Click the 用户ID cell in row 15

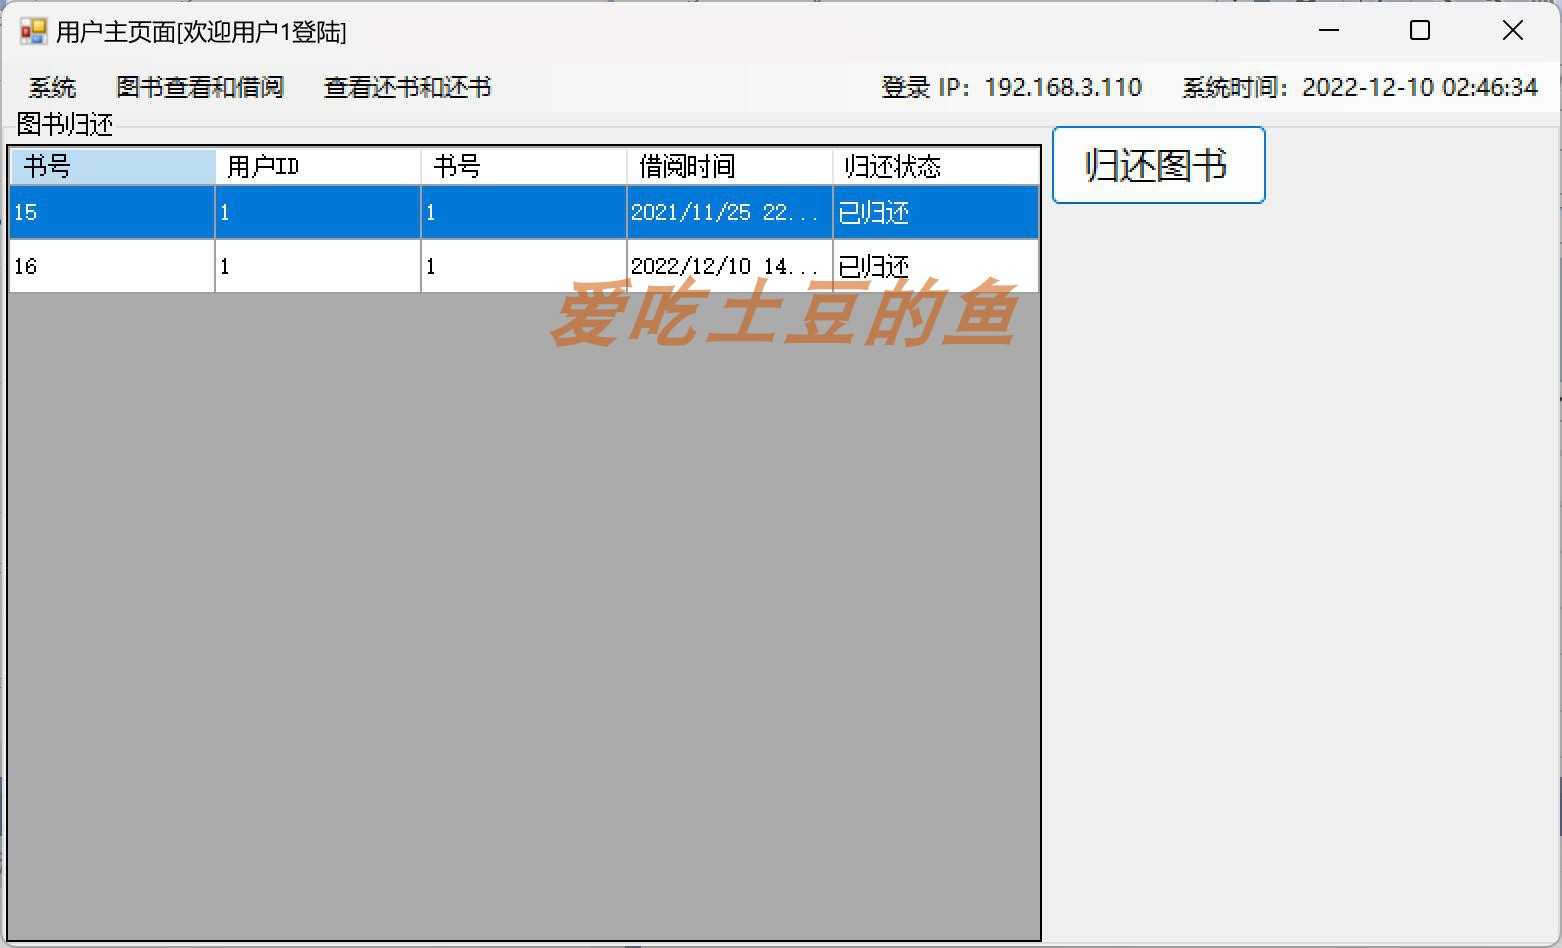tap(316, 212)
